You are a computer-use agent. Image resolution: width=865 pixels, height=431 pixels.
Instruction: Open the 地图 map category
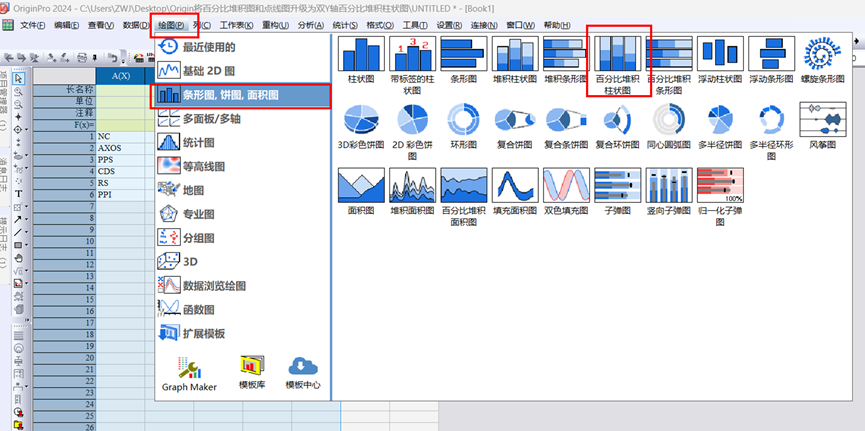click(241, 190)
